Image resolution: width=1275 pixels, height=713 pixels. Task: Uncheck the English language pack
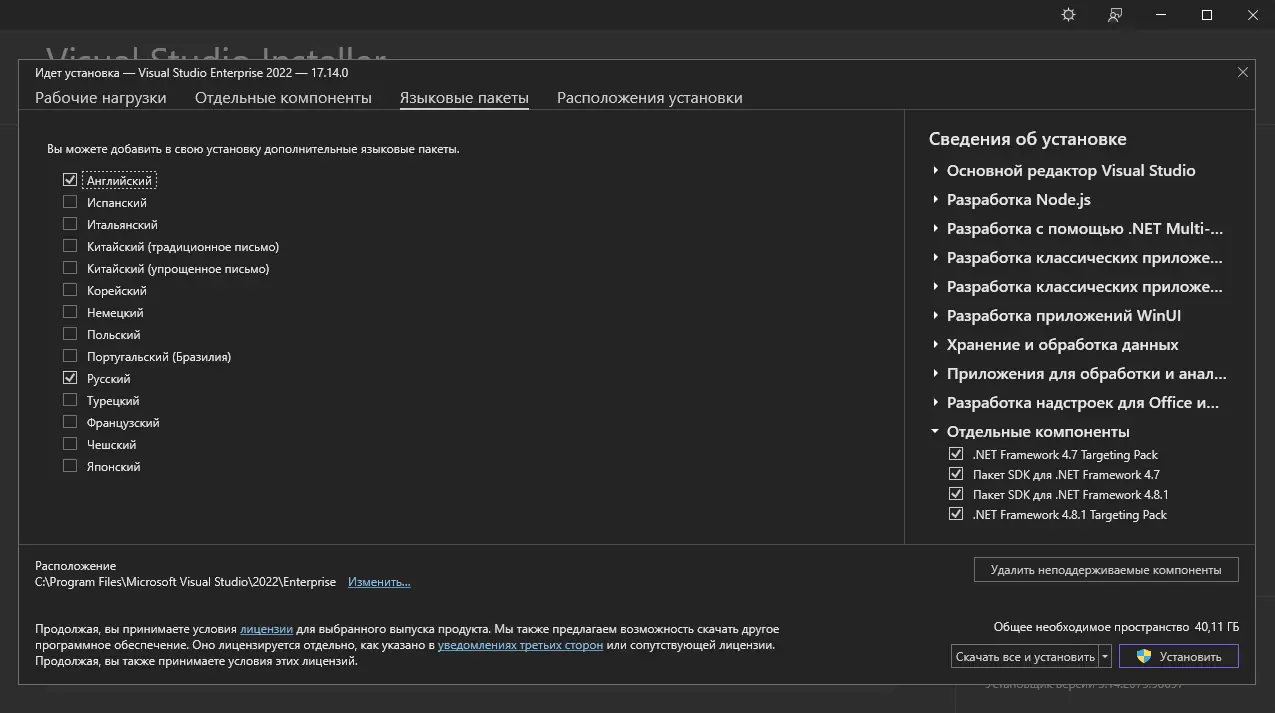pos(70,181)
